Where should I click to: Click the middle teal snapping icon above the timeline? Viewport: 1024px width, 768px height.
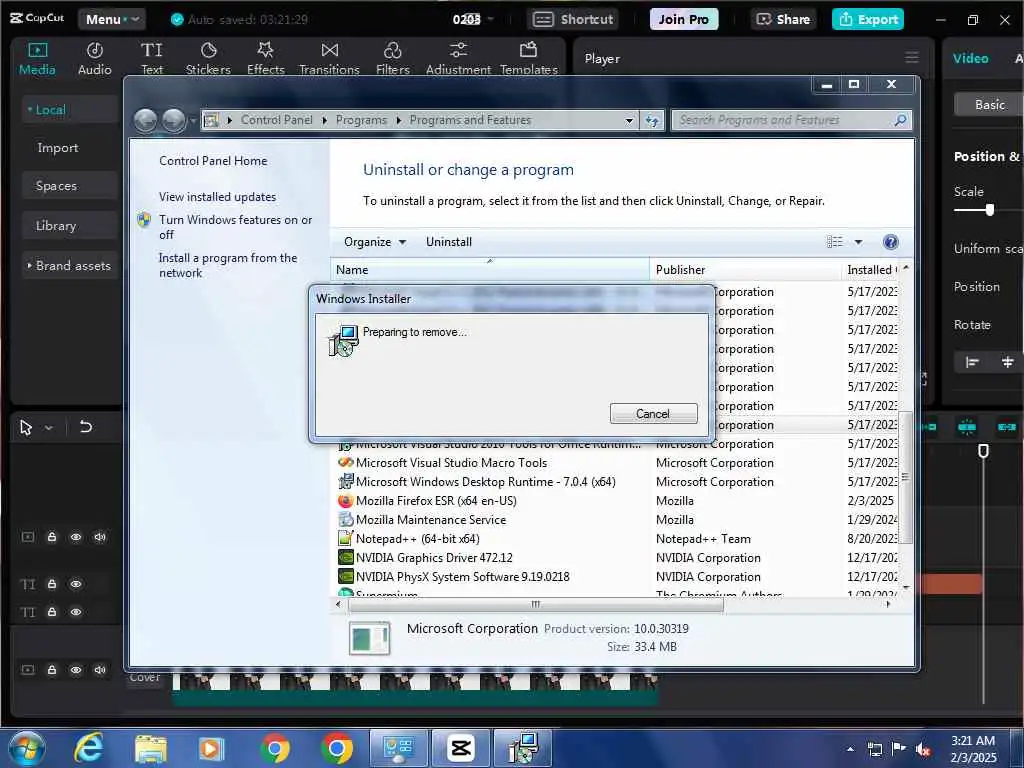pyautogui.click(x=967, y=427)
